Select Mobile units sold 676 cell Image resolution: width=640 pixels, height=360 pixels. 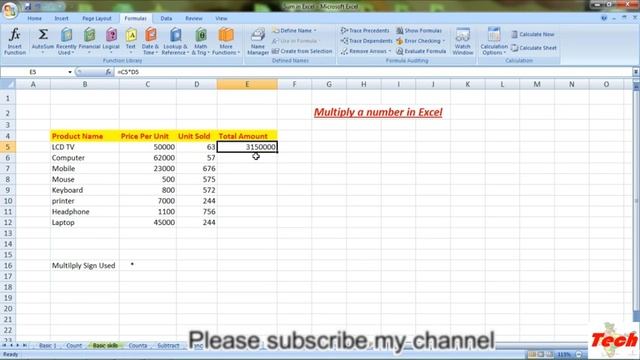(197, 169)
